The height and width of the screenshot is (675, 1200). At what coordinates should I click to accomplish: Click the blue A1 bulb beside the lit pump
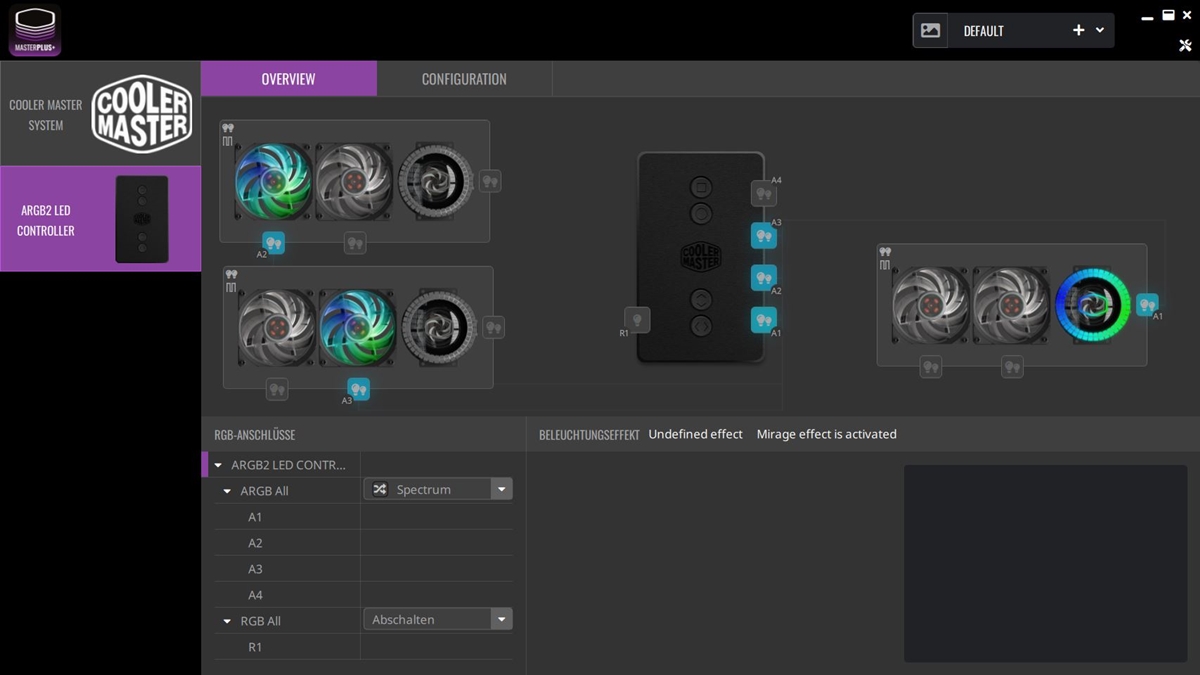point(1147,304)
